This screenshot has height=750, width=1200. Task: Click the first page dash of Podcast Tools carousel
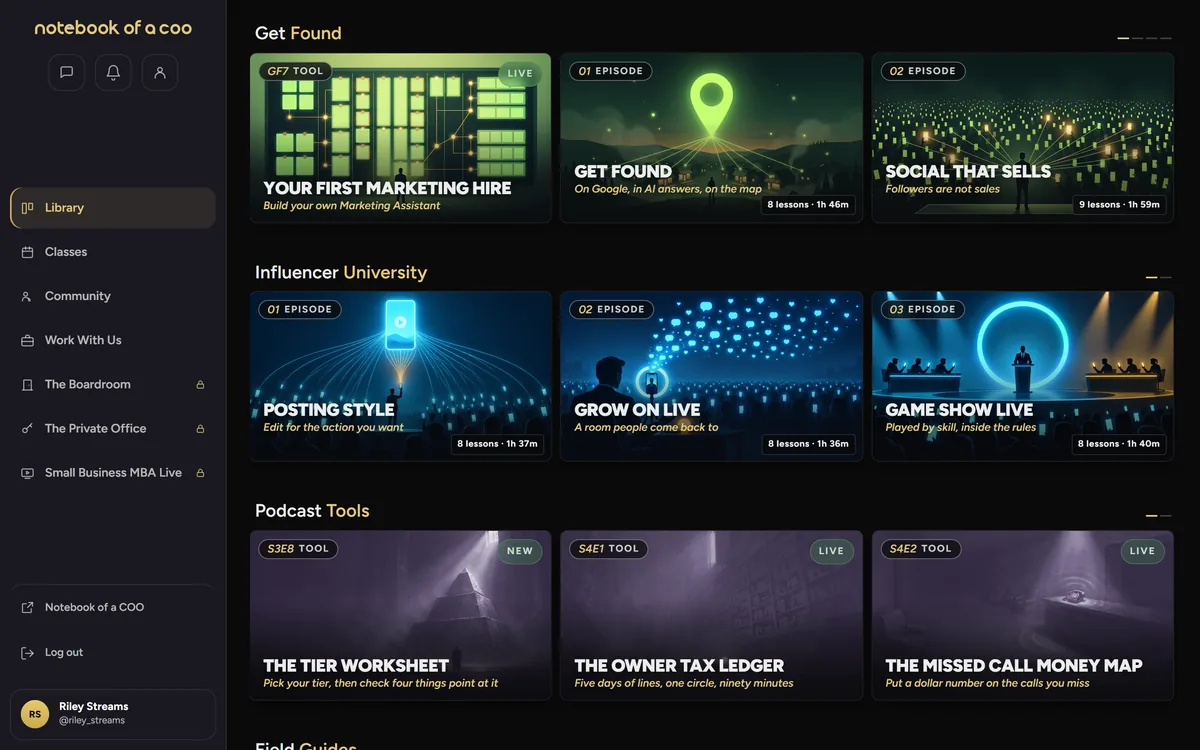pos(1151,516)
